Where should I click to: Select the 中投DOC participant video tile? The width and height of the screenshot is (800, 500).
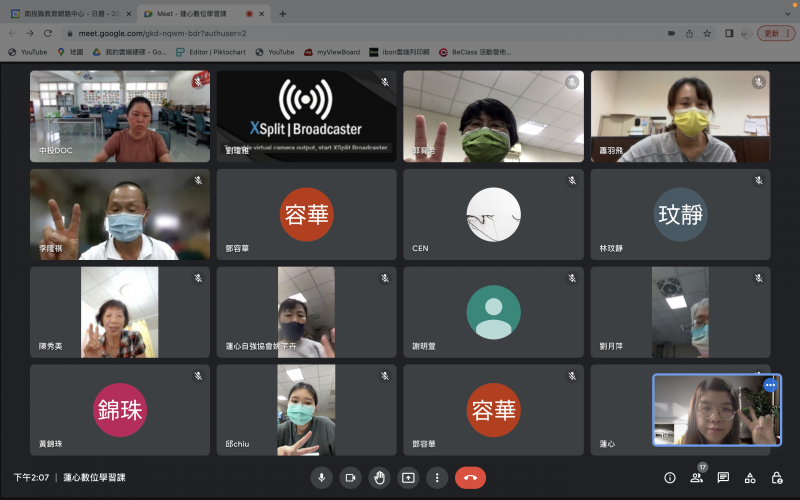point(120,116)
